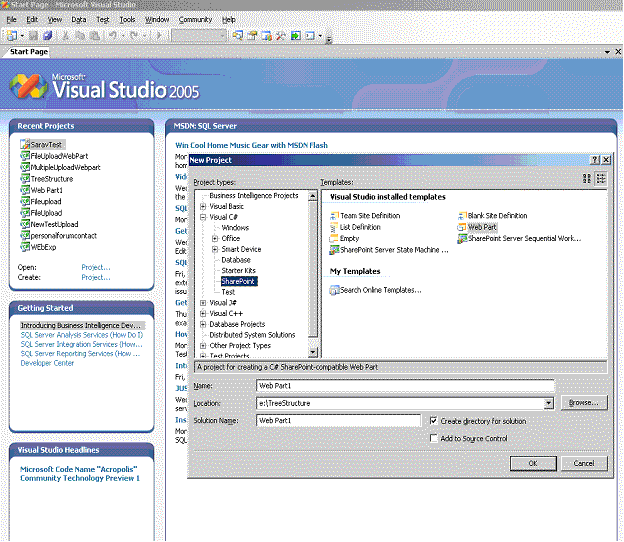This screenshot has width=624, height=542.
Task: Click the New Project toolbar icon
Action: [x=11, y=36]
